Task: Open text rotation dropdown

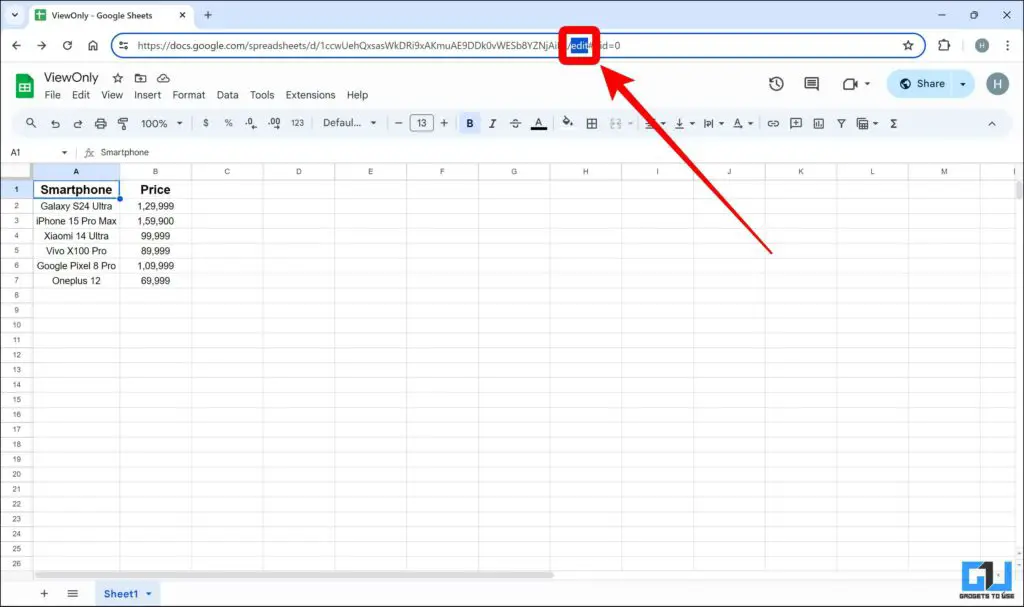Action: (x=743, y=123)
